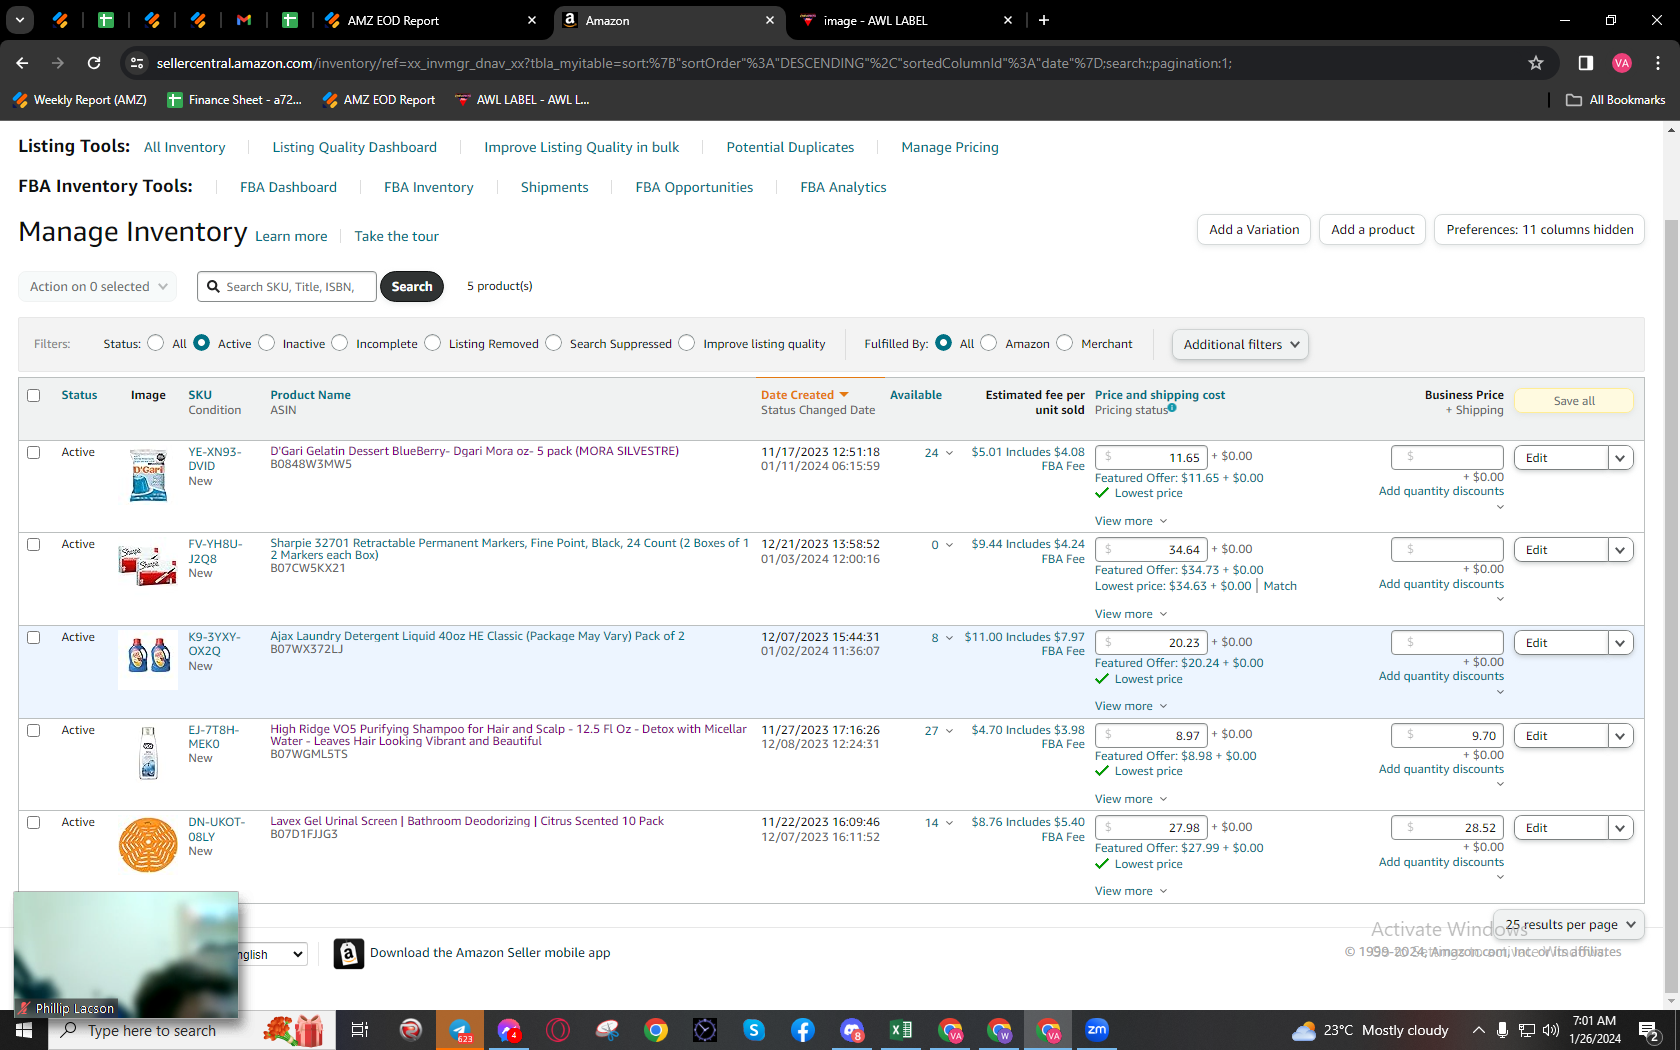Select the All status filter radio button
The image size is (1680, 1050).
155,343
